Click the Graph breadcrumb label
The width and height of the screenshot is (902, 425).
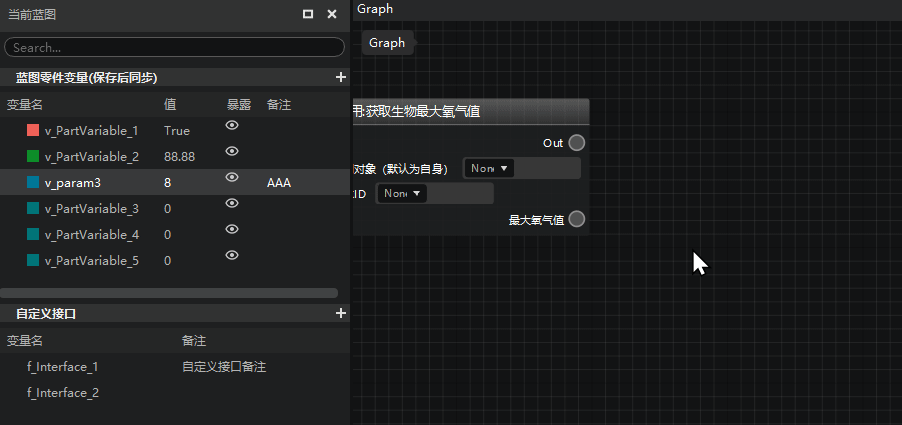pos(387,43)
